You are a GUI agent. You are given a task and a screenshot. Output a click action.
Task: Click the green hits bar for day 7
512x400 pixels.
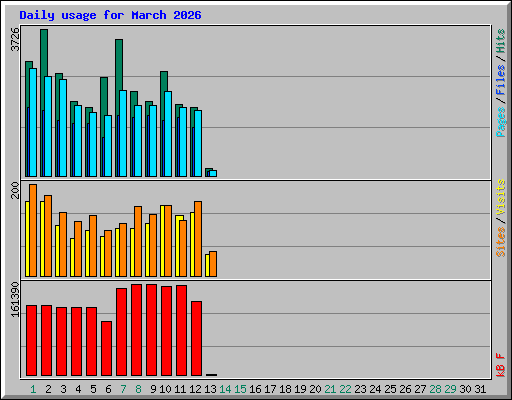coord(119,65)
